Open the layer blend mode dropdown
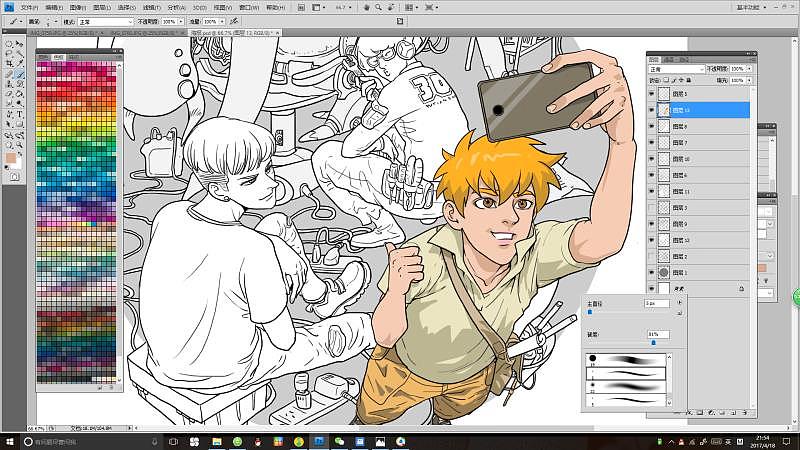This screenshot has width=800, height=450. pos(676,69)
